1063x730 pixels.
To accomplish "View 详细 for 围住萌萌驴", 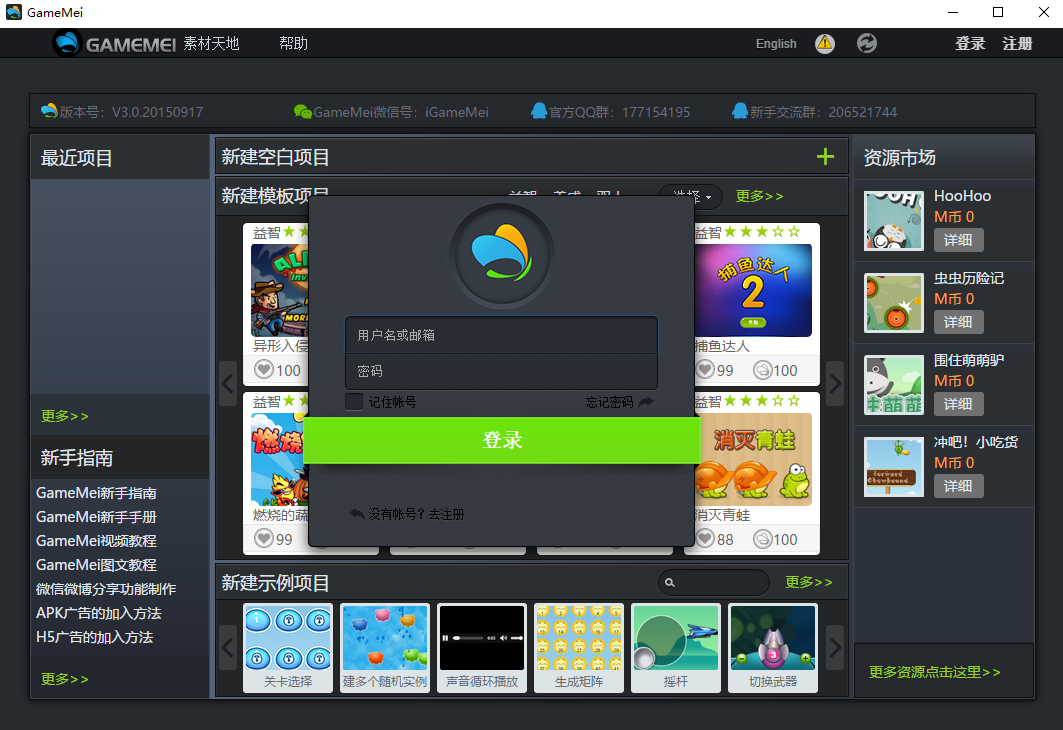I will tap(958, 404).
